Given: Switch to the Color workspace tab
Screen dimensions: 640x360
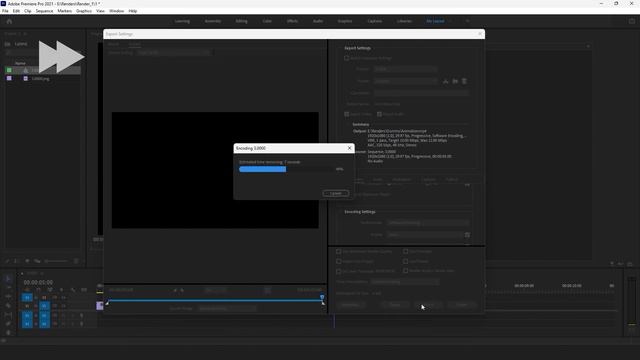Looking at the screenshot, I should coord(267,21).
